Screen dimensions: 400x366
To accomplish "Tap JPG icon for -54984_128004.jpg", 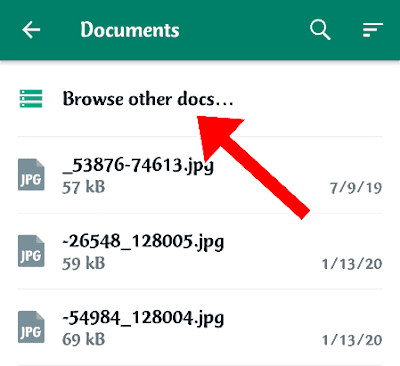I will pyautogui.click(x=31, y=327).
